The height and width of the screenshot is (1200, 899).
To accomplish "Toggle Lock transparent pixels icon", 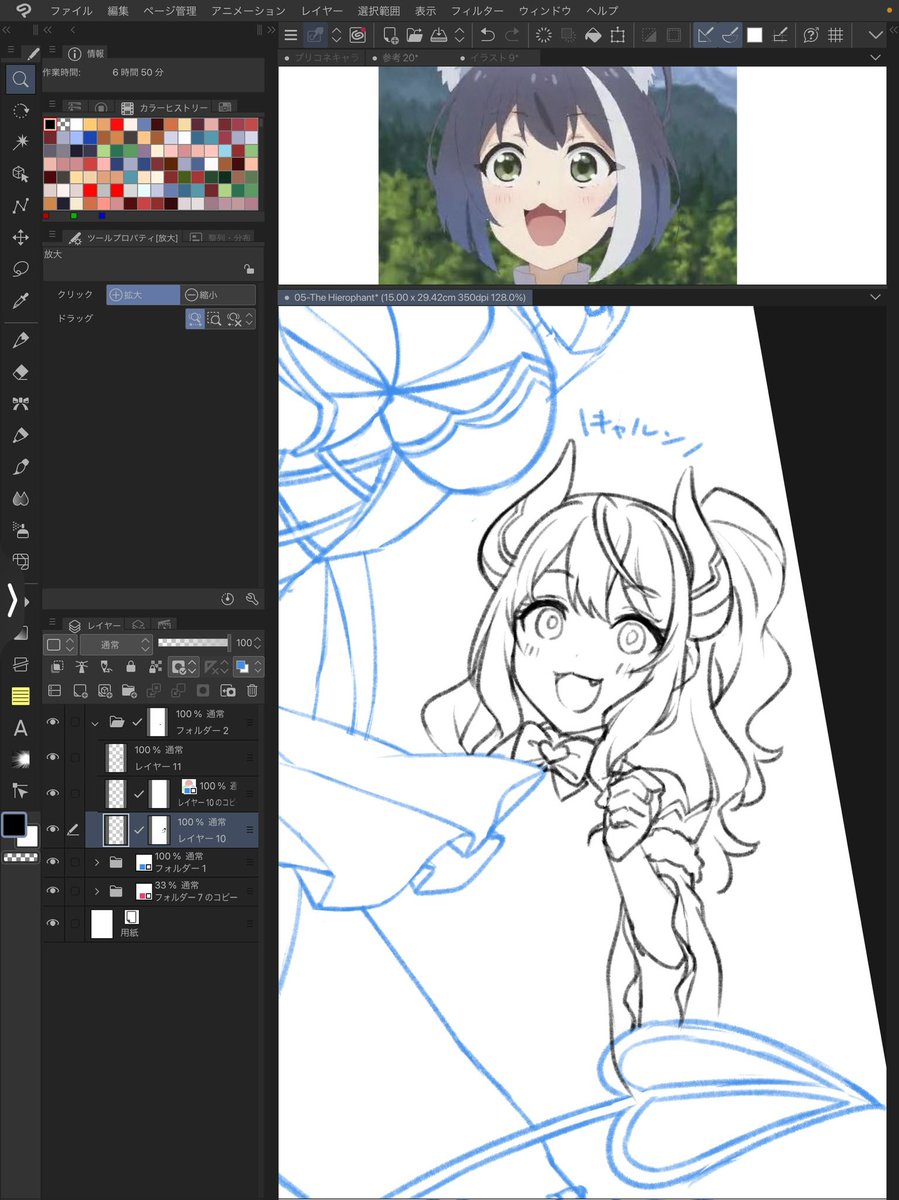I will [154, 667].
